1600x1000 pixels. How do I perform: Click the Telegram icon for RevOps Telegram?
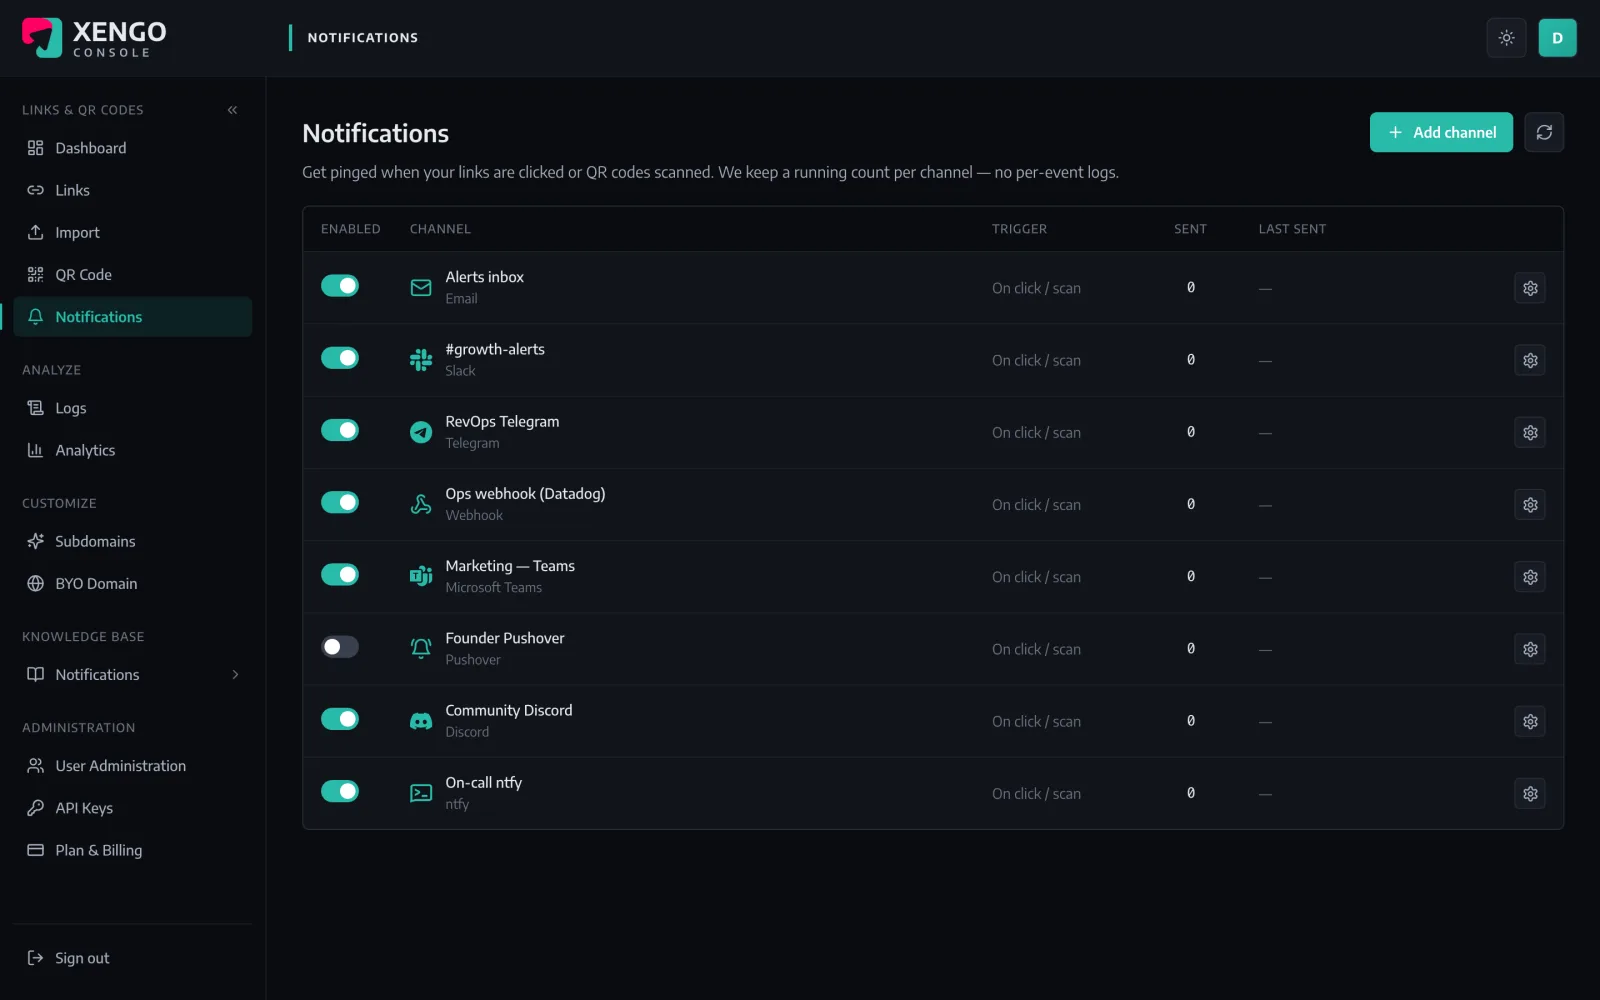click(421, 432)
